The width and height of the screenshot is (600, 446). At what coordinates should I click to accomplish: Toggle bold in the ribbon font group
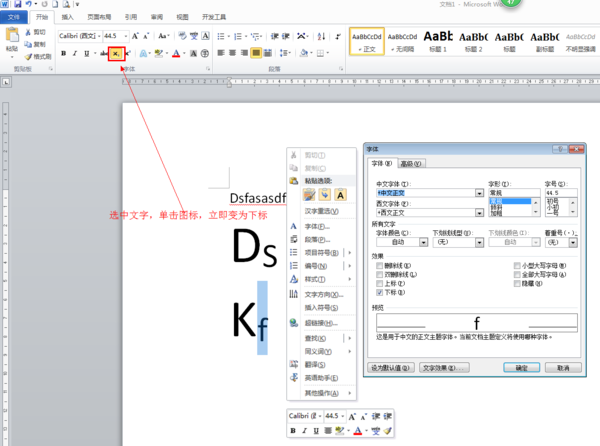(x=63, y=53)
